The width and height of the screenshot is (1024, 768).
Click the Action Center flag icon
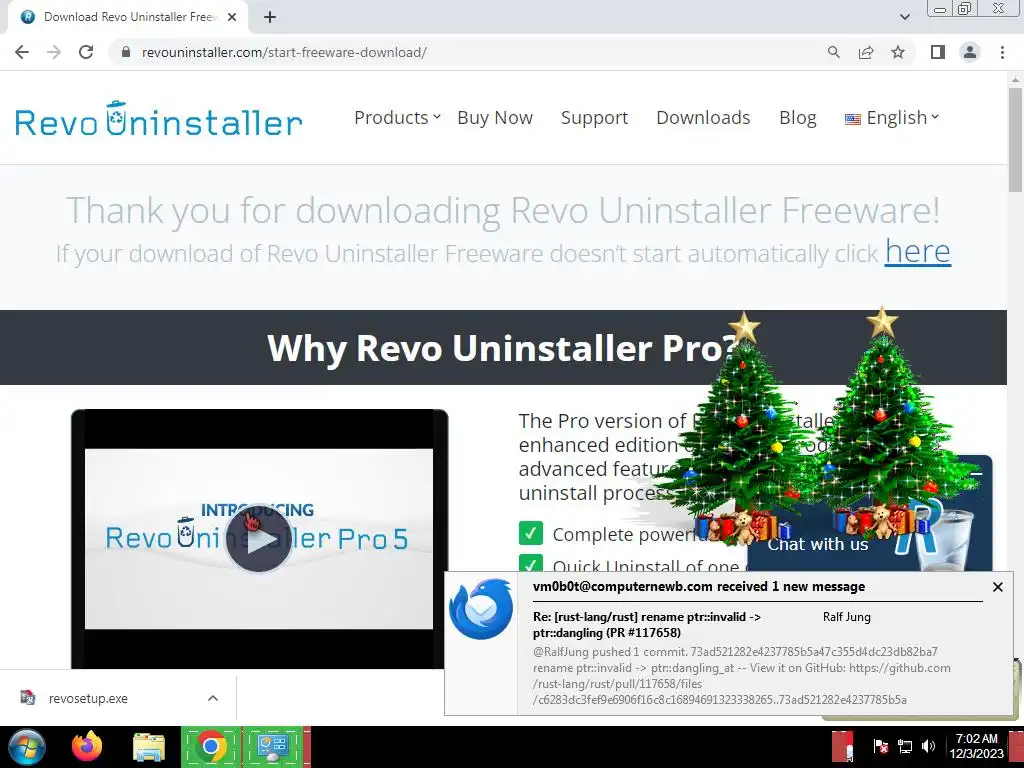(x=880, y=746)
